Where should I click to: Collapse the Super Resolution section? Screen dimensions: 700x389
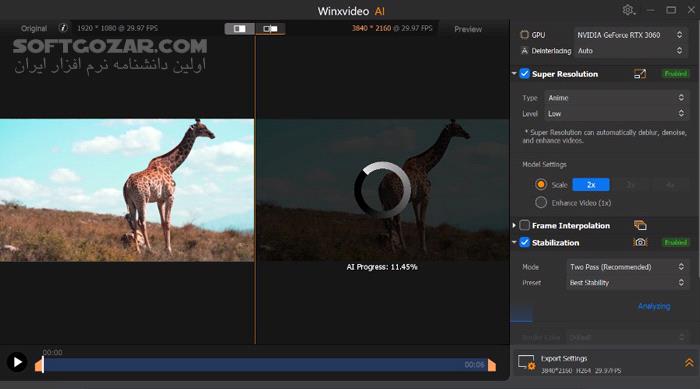(514, 74)
